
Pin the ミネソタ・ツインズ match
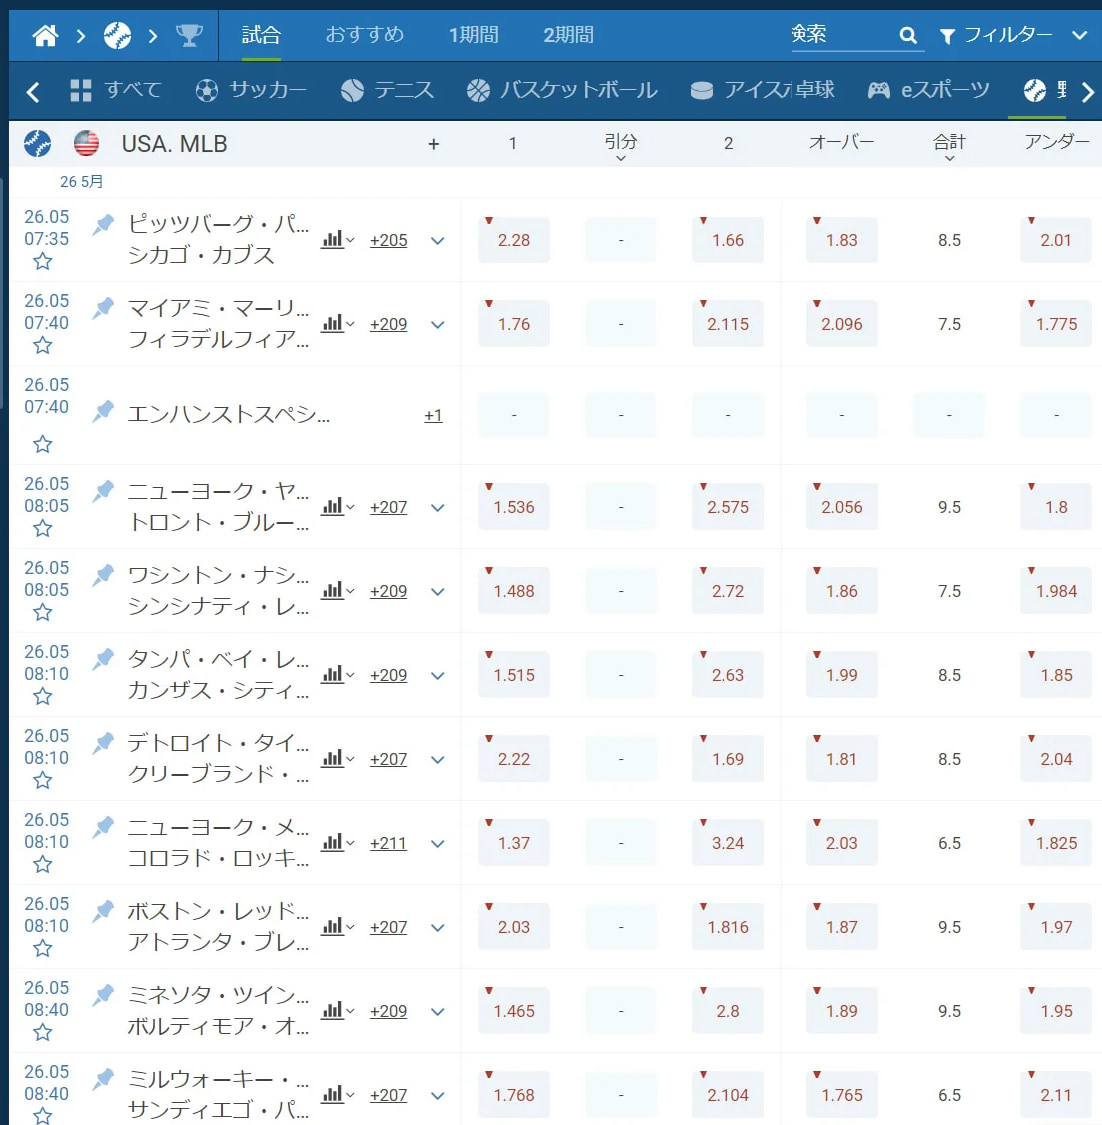tap(103, 996)
